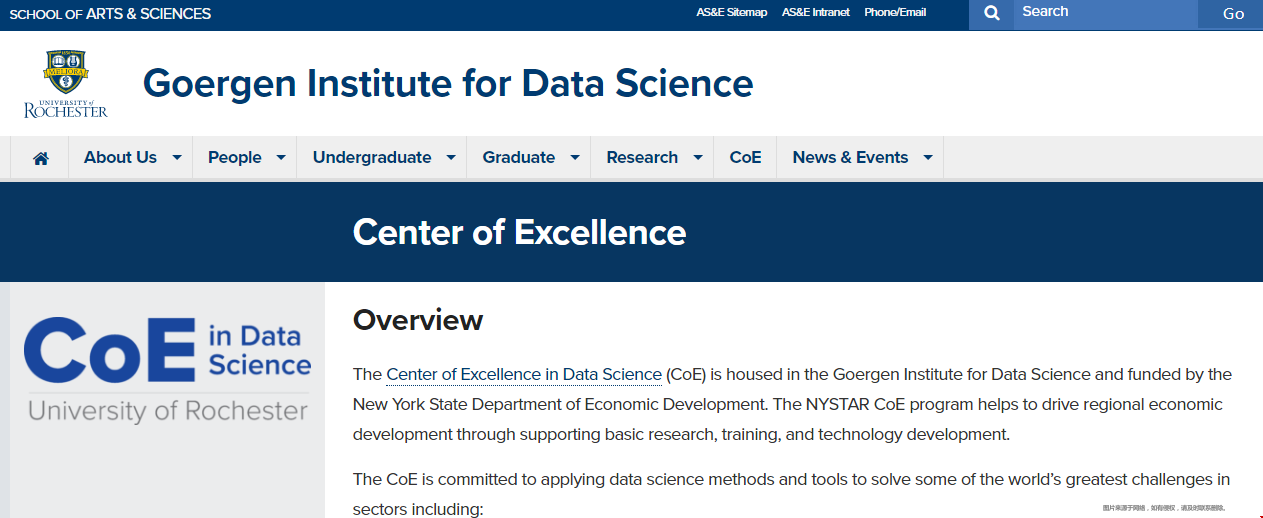Image resolution: width=1263 pixels, height=518 pixels.
Task: Focus the Search input field
Action: point(1106,14)
